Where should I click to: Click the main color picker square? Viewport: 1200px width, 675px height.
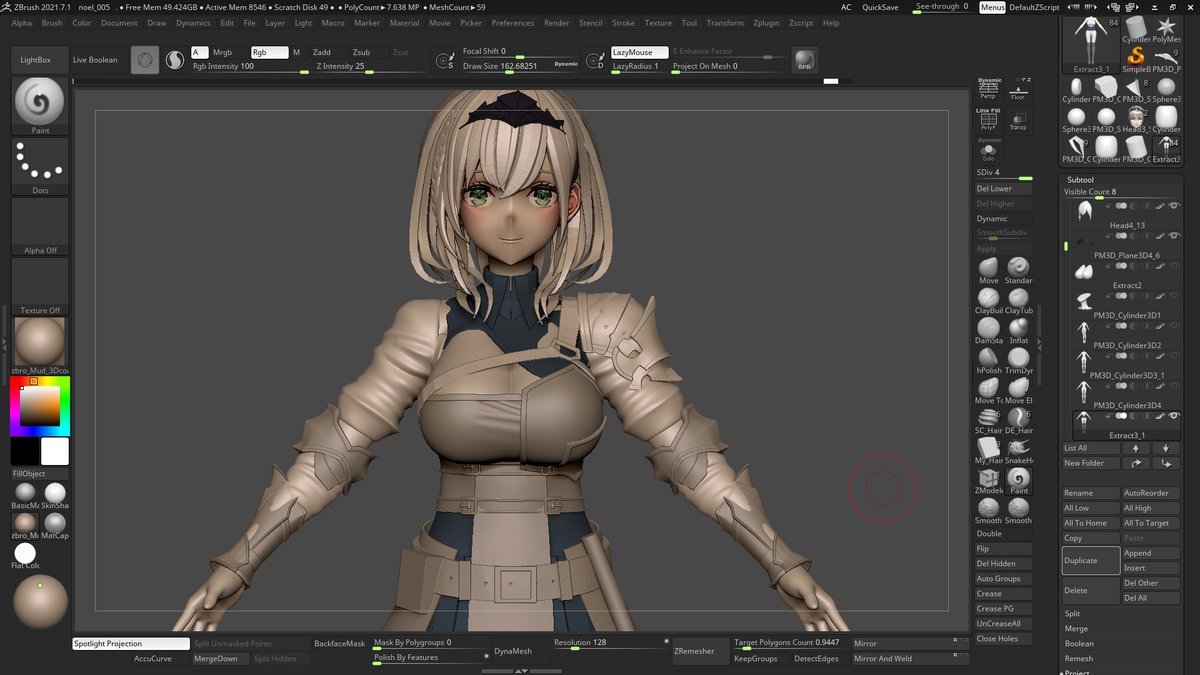click(x=41, y=404)
